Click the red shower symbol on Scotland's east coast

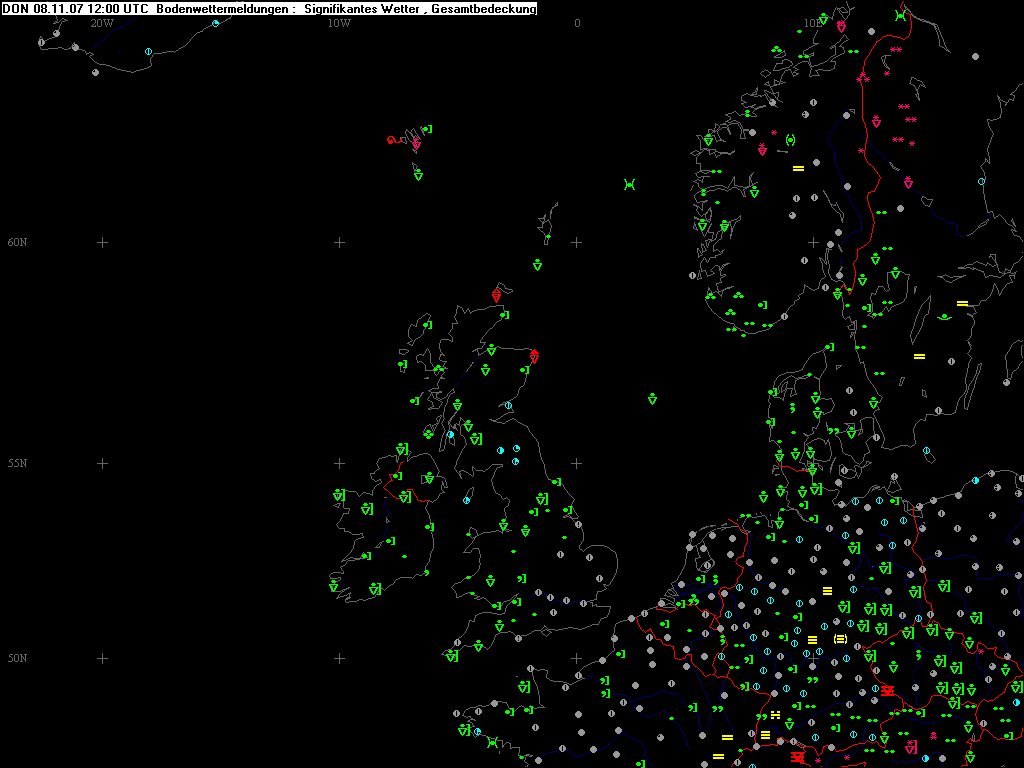pos(534,357)
